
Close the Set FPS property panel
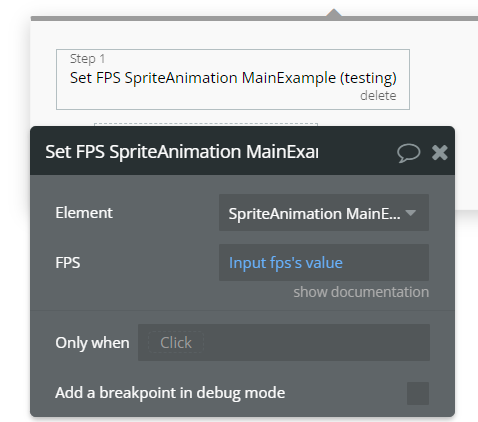pos(440,153)
